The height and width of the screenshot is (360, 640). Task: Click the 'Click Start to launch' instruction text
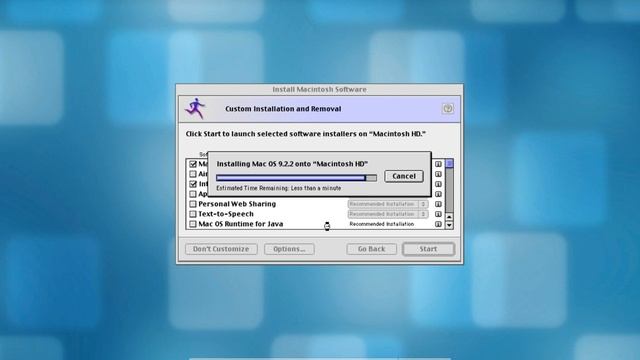306,134
